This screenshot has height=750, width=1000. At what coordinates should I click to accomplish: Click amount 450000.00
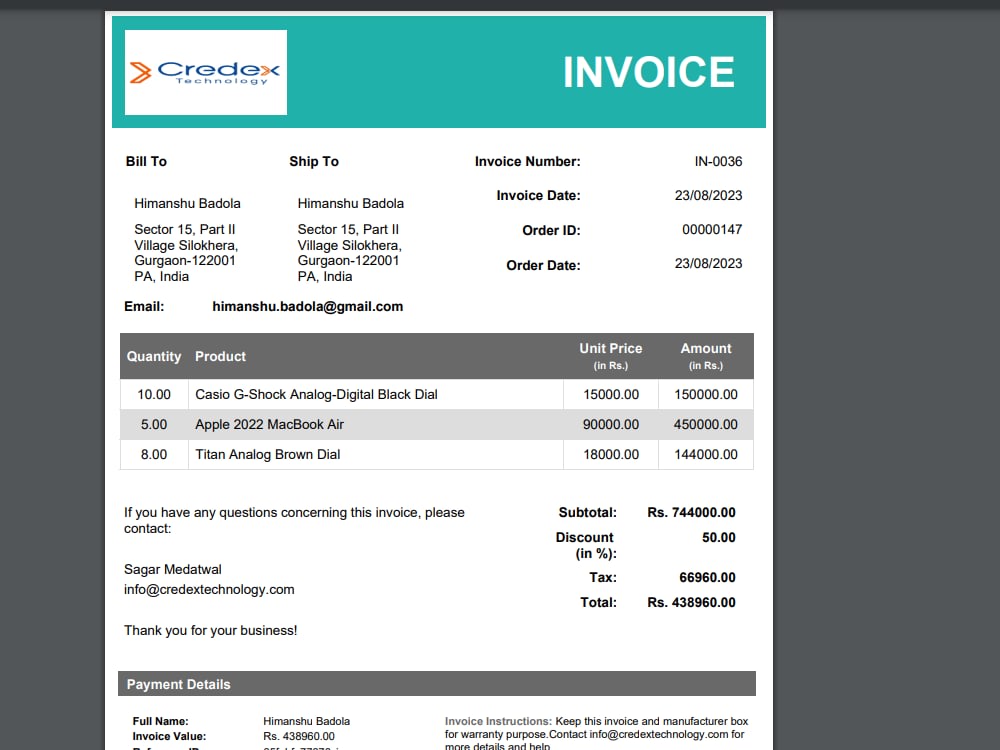coord(705,425)
